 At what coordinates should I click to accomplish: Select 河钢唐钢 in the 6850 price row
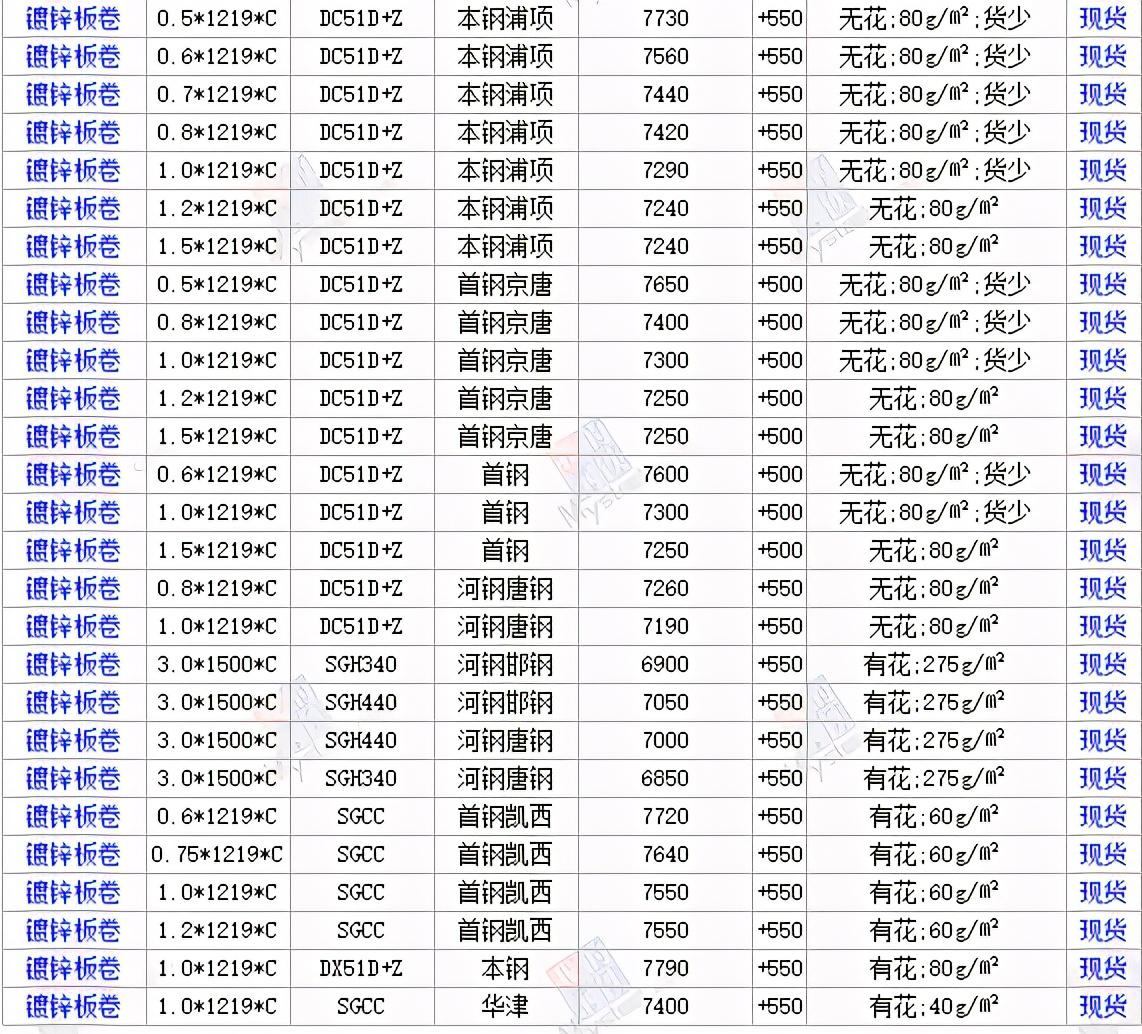click(505, 778)
